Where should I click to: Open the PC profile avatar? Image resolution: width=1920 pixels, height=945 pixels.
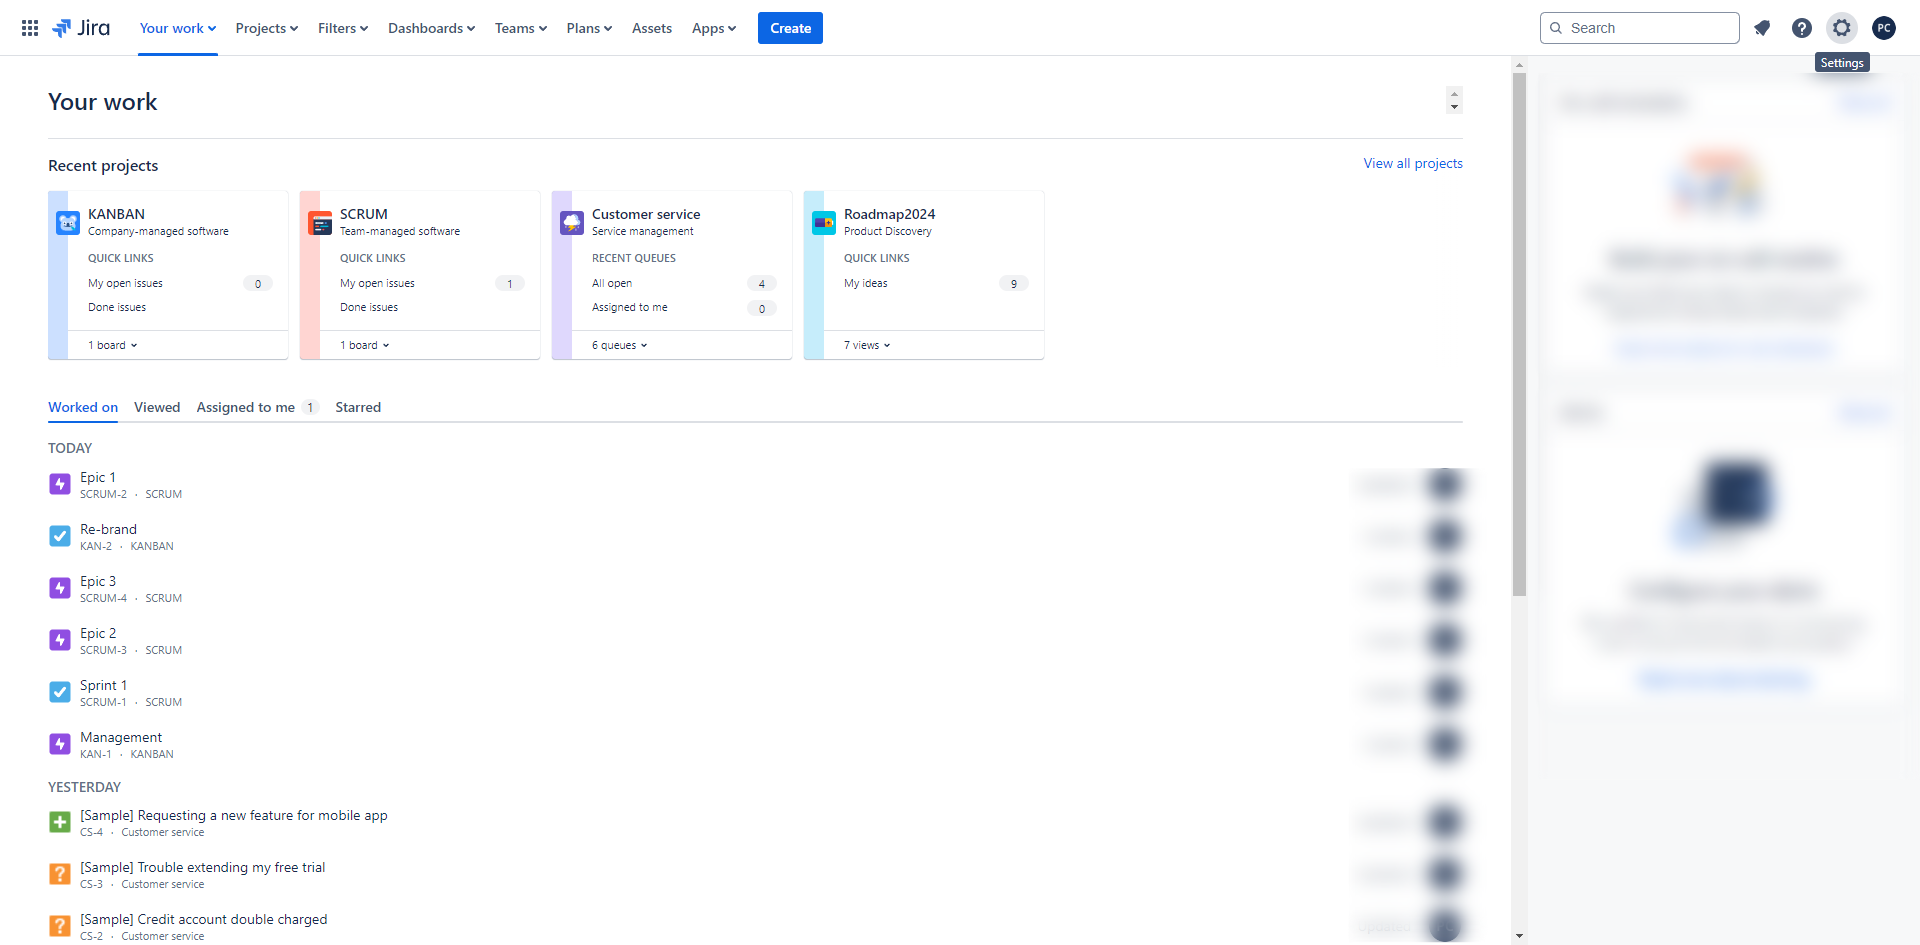pos(1883,28)
